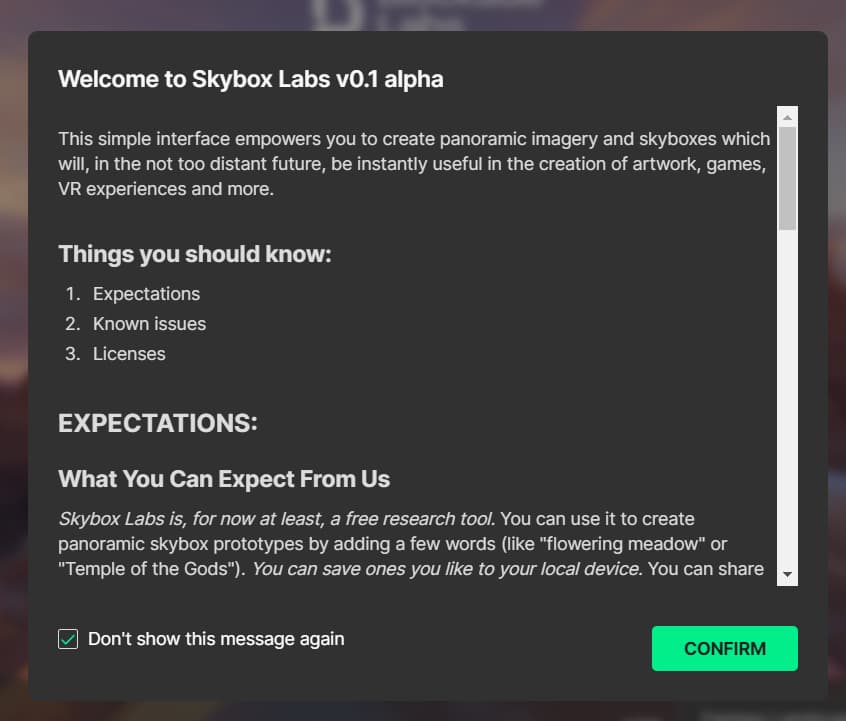Click the empty scrollbar track below the thumb
The height and width of the screenshot is (721, 846).
pos(787,398)
